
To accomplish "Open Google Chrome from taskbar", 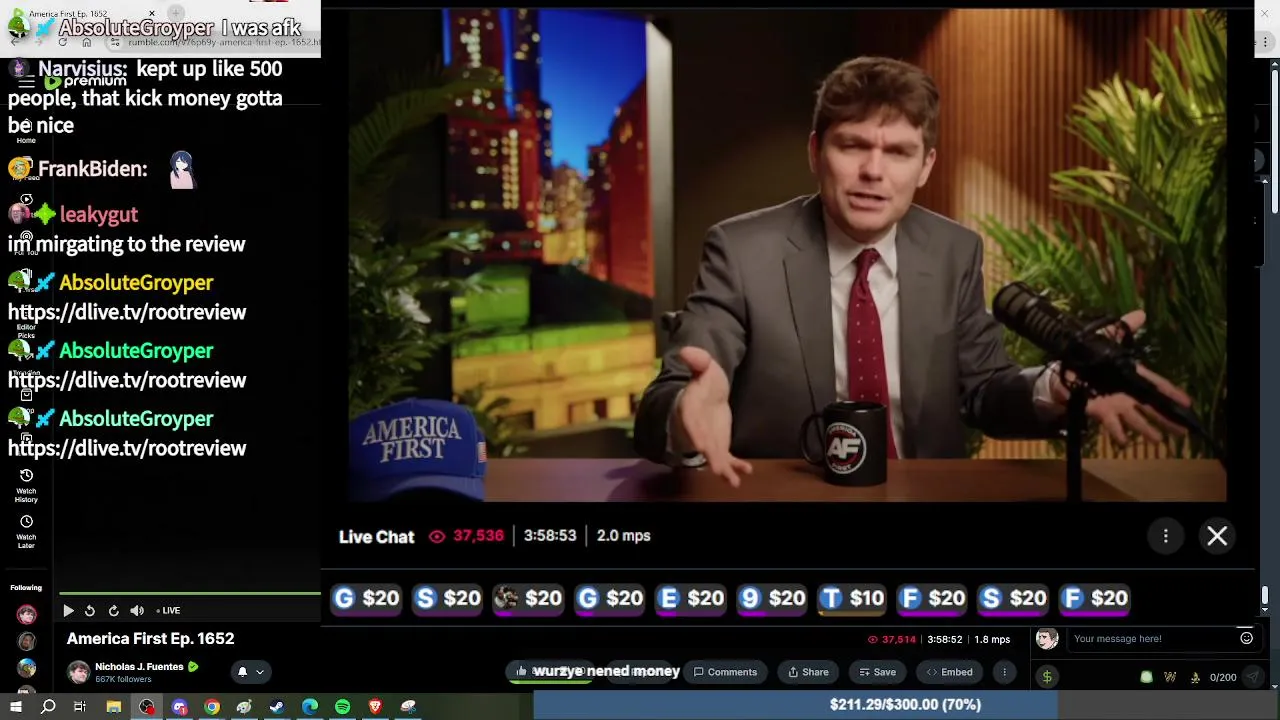I will click(x=212, y=707).
